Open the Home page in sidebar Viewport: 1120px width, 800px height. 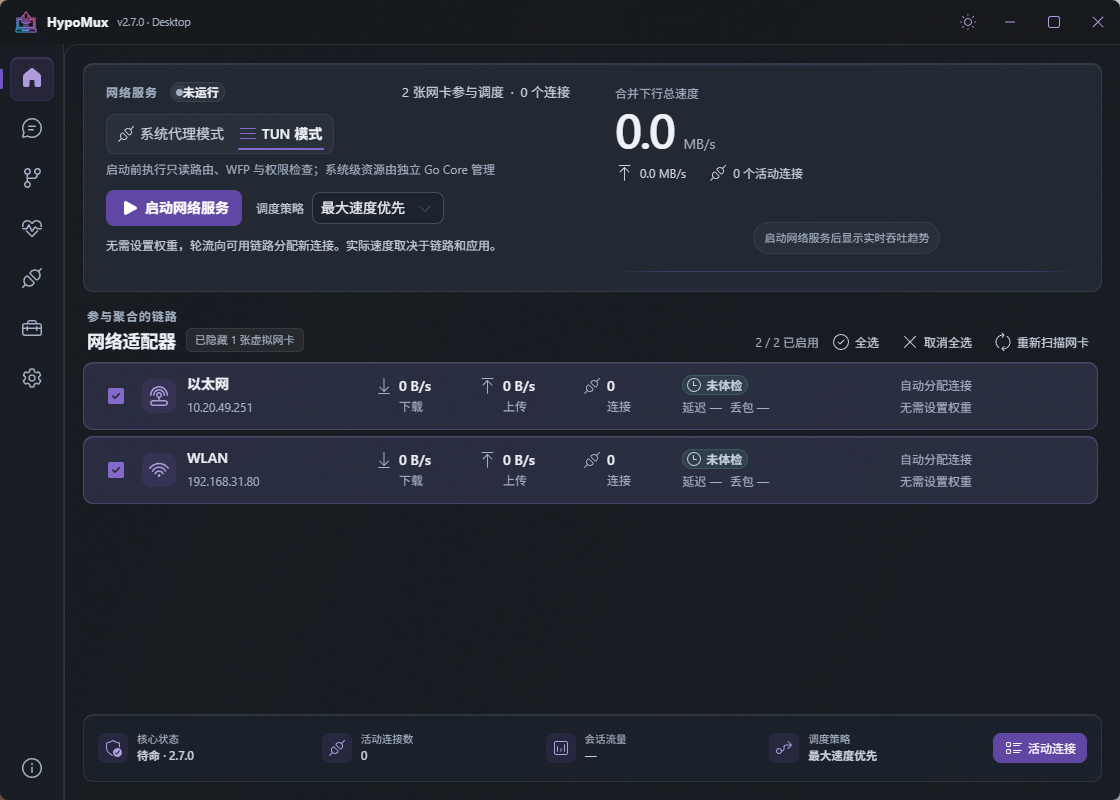tap(32, 78)
